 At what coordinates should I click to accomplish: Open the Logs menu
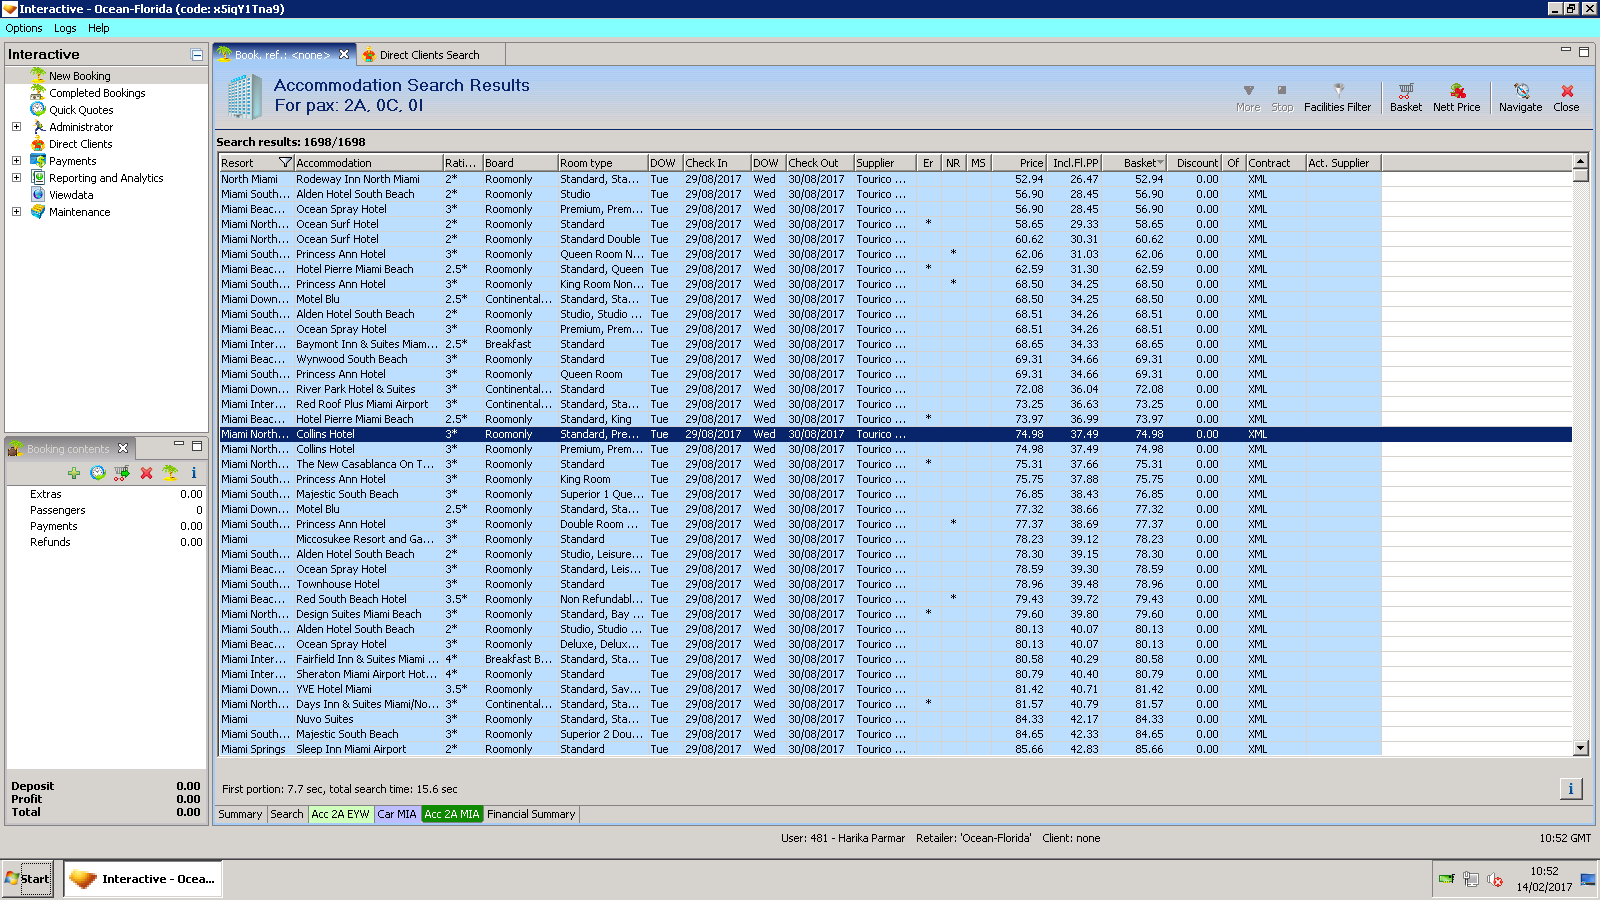click(x=65, y=28)
